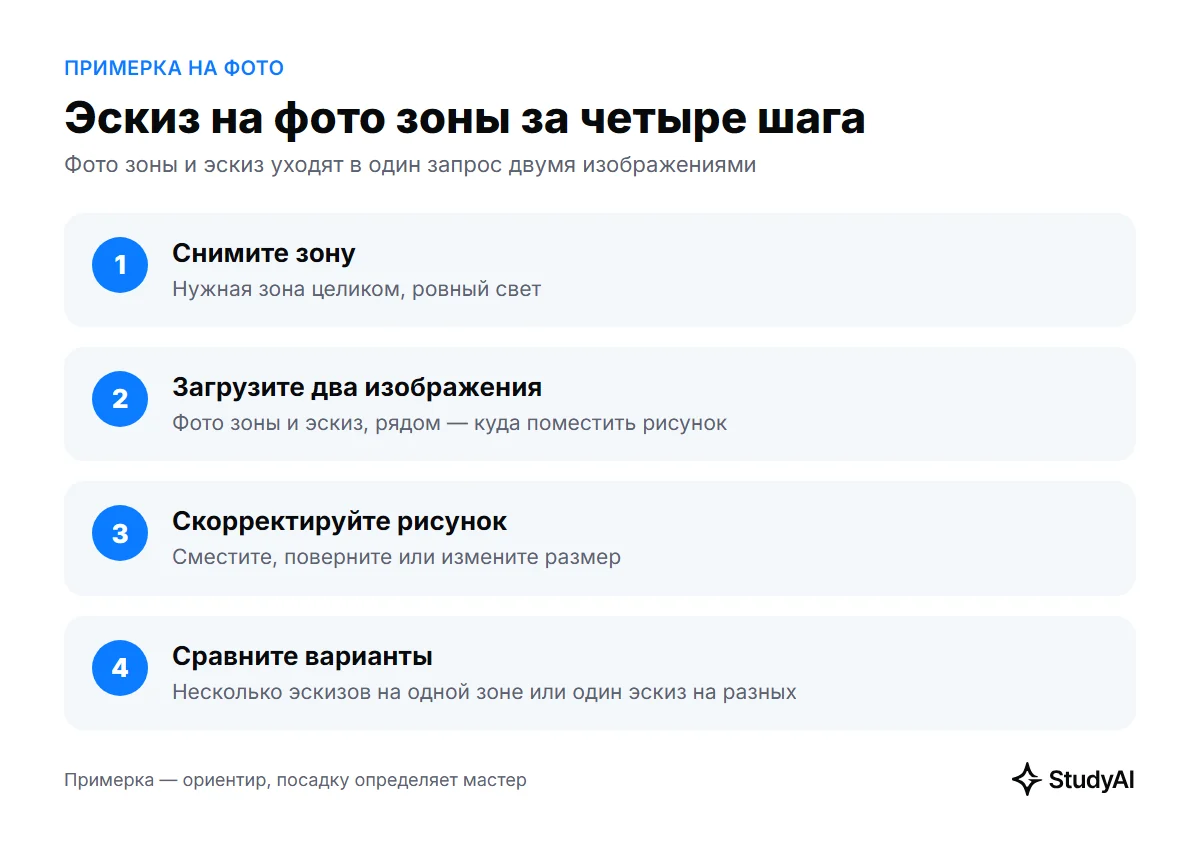
Task: Click the subtitle about 'двумя изображениями'
Action: click(410, 165)
